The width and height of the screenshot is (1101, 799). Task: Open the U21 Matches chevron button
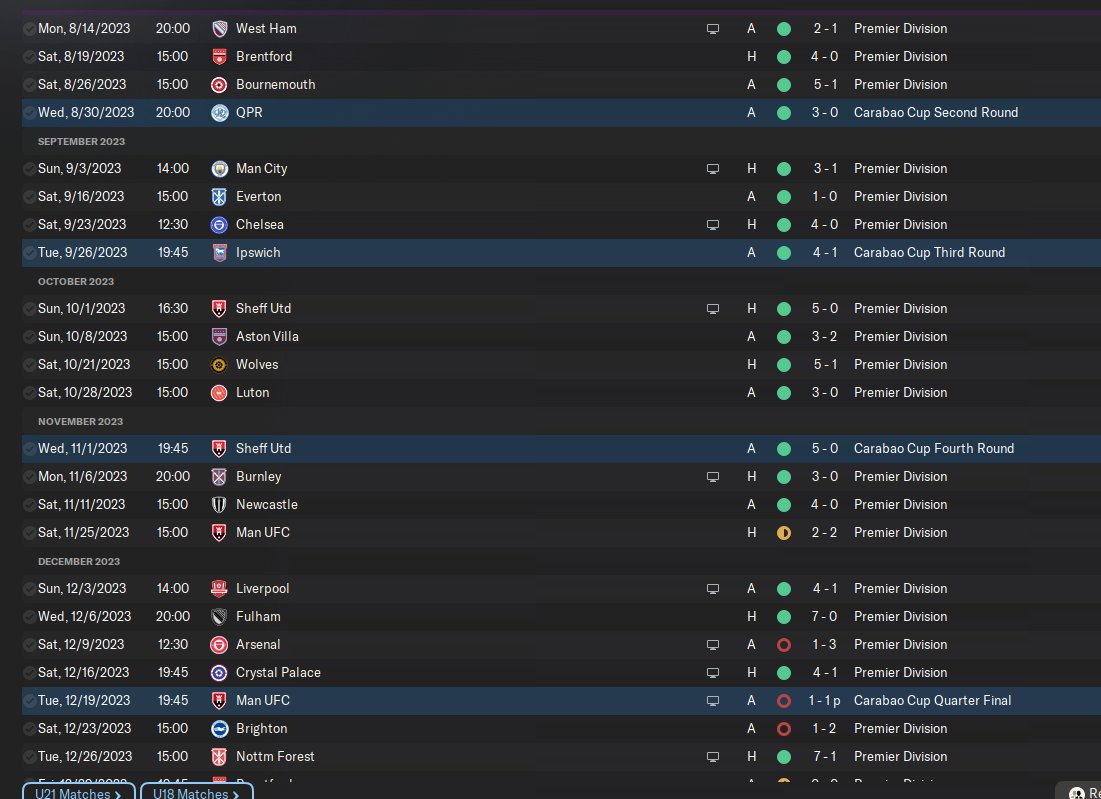[79, 791]
